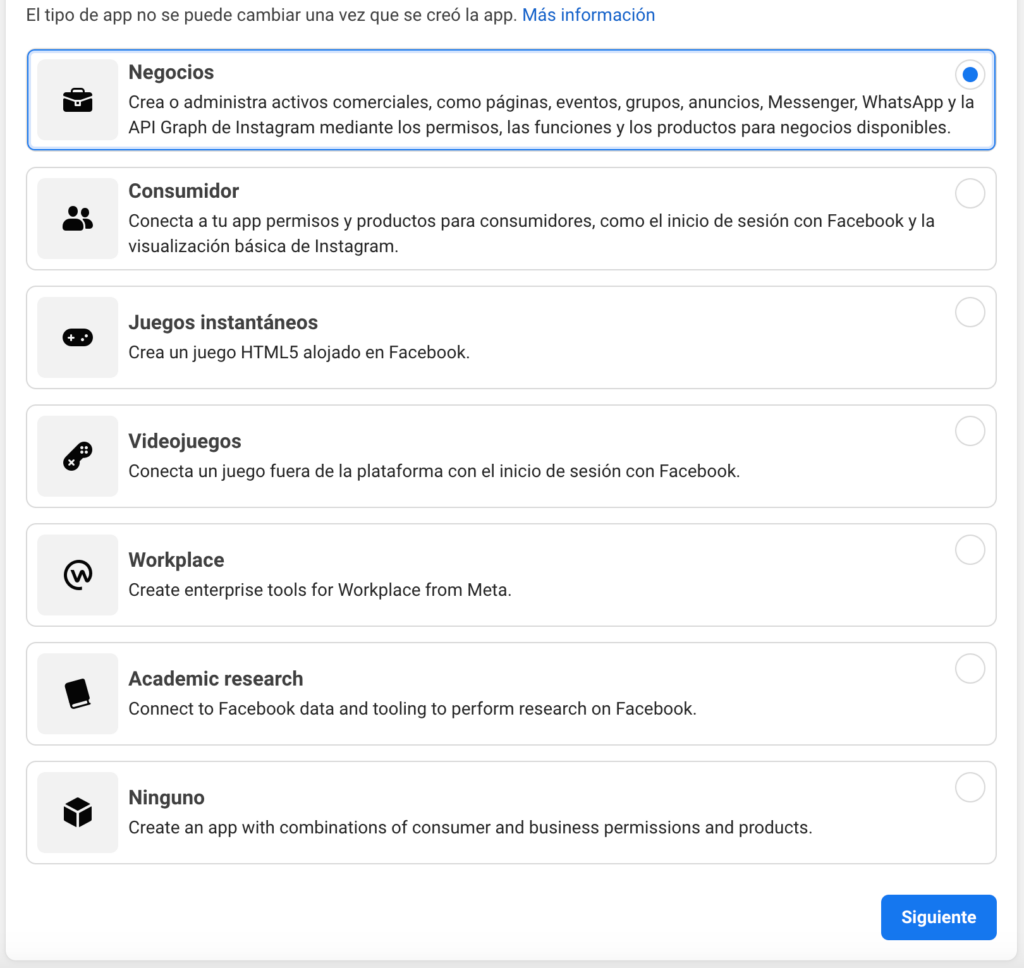1024x968 pixels.
Task: Click the Workplace logo icon
Action: click(x=77, y=575)
